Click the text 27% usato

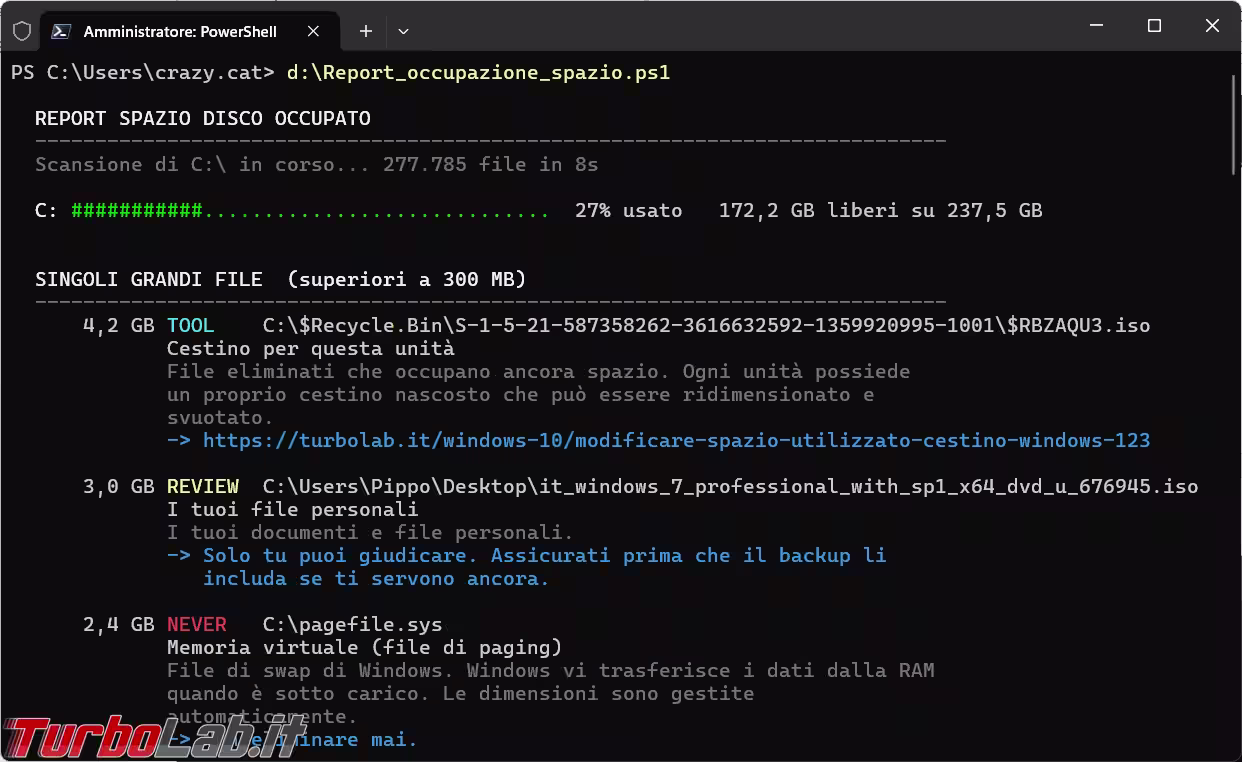tap(629, 210)
